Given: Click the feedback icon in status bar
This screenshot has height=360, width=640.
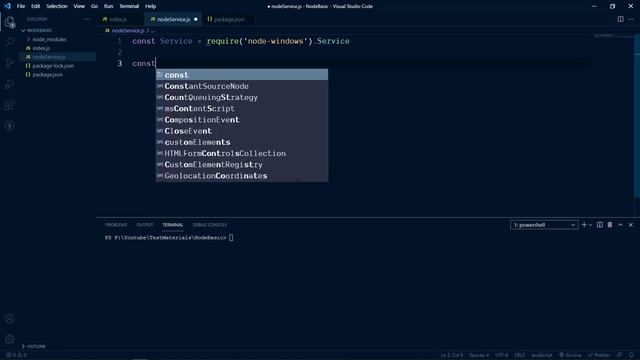Looking at the screenshot, I should coord(620,355).
